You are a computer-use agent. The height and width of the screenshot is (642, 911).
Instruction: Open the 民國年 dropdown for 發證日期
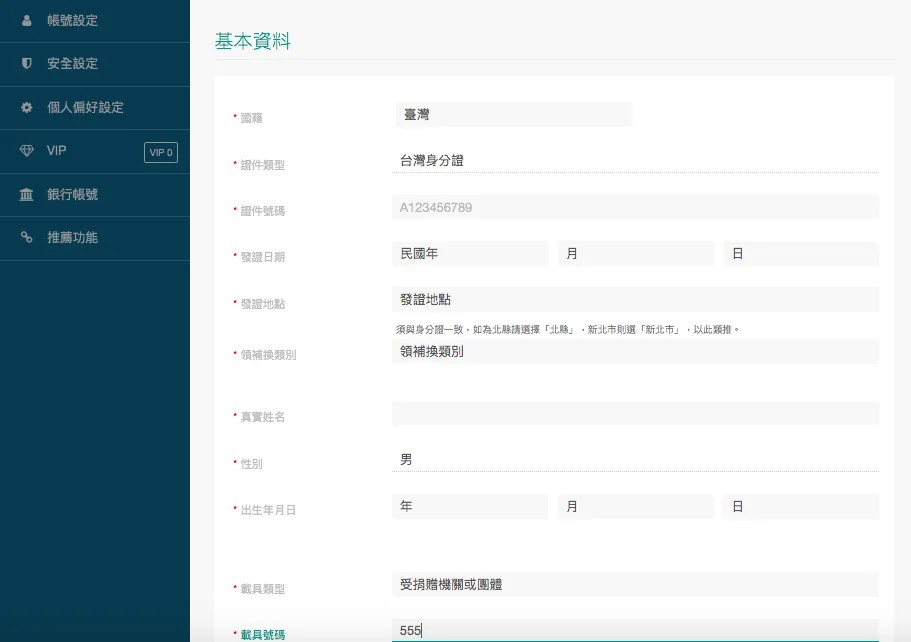click(470, 253)
